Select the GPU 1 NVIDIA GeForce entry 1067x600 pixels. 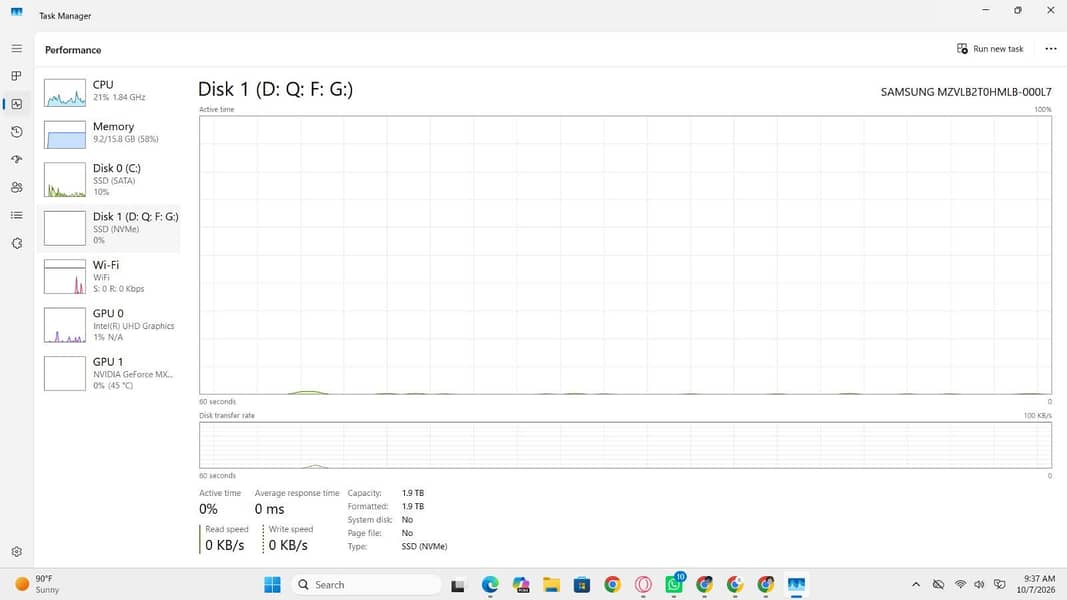pos(109,373)
